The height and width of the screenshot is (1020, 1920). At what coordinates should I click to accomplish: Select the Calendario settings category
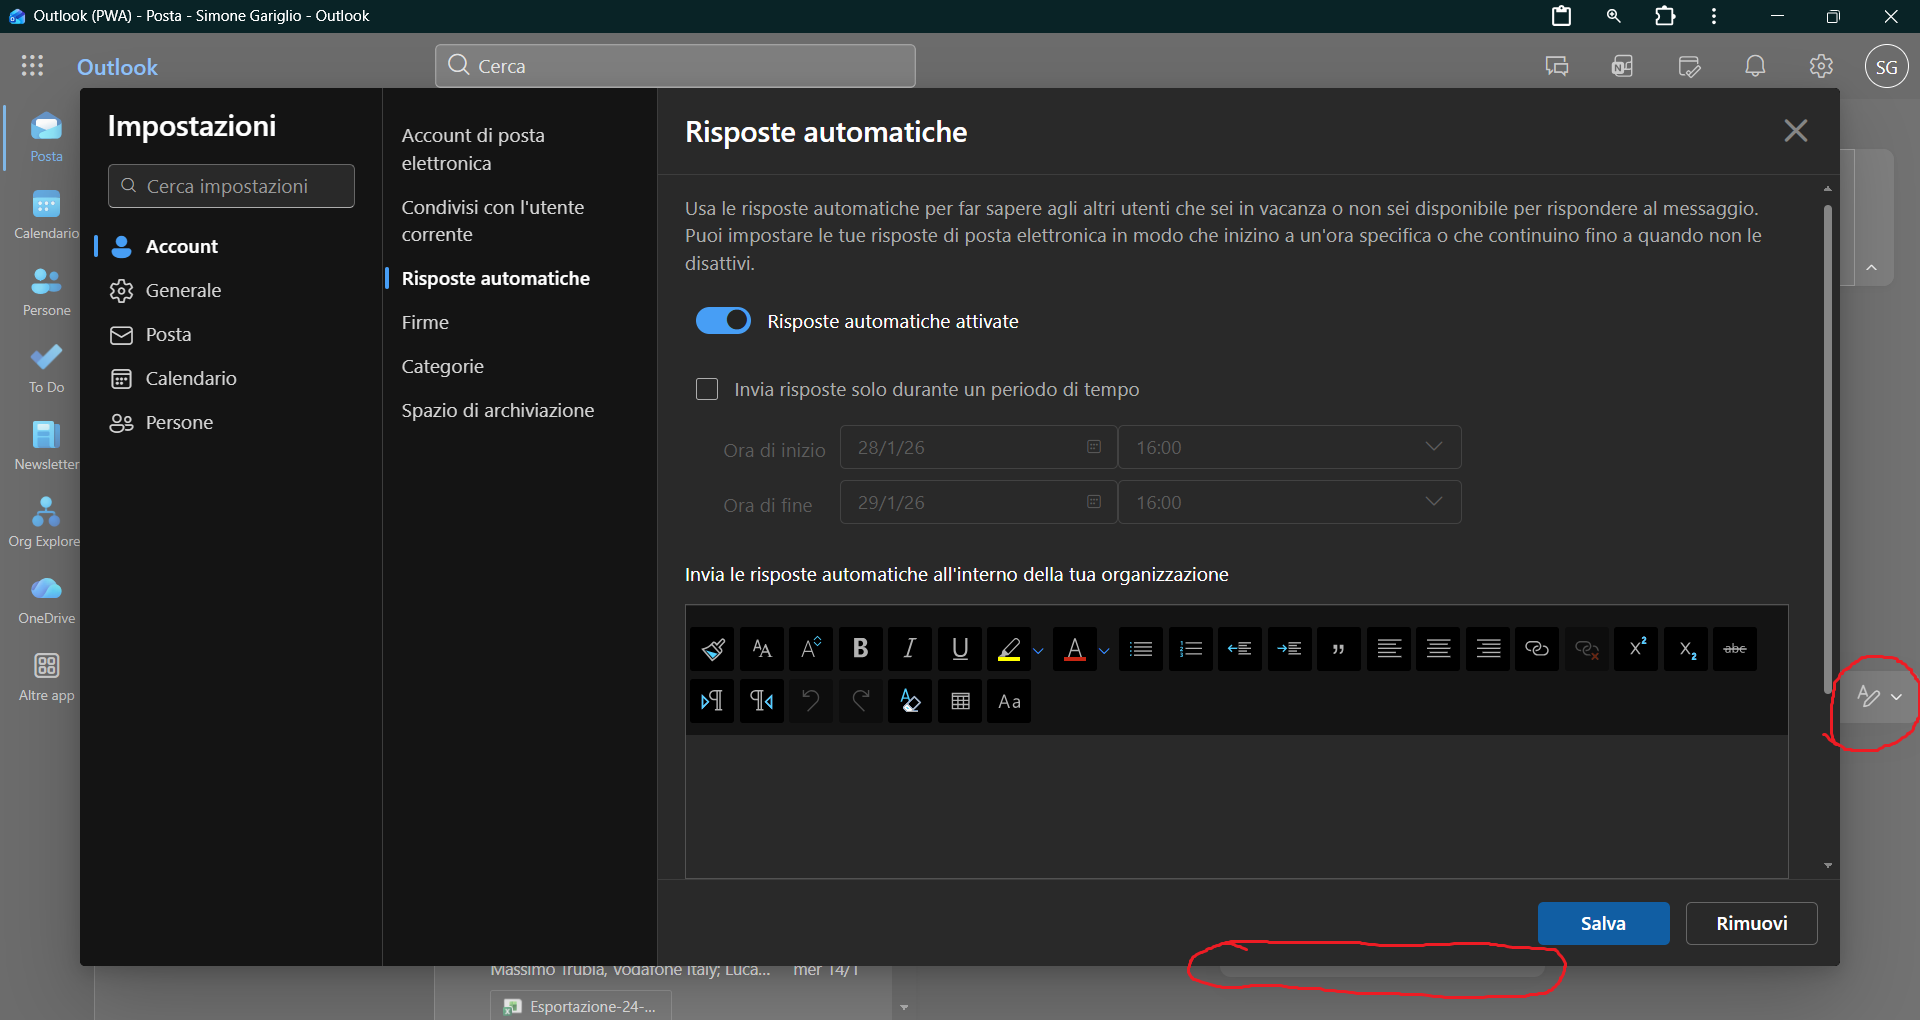[x=191, y=378]
